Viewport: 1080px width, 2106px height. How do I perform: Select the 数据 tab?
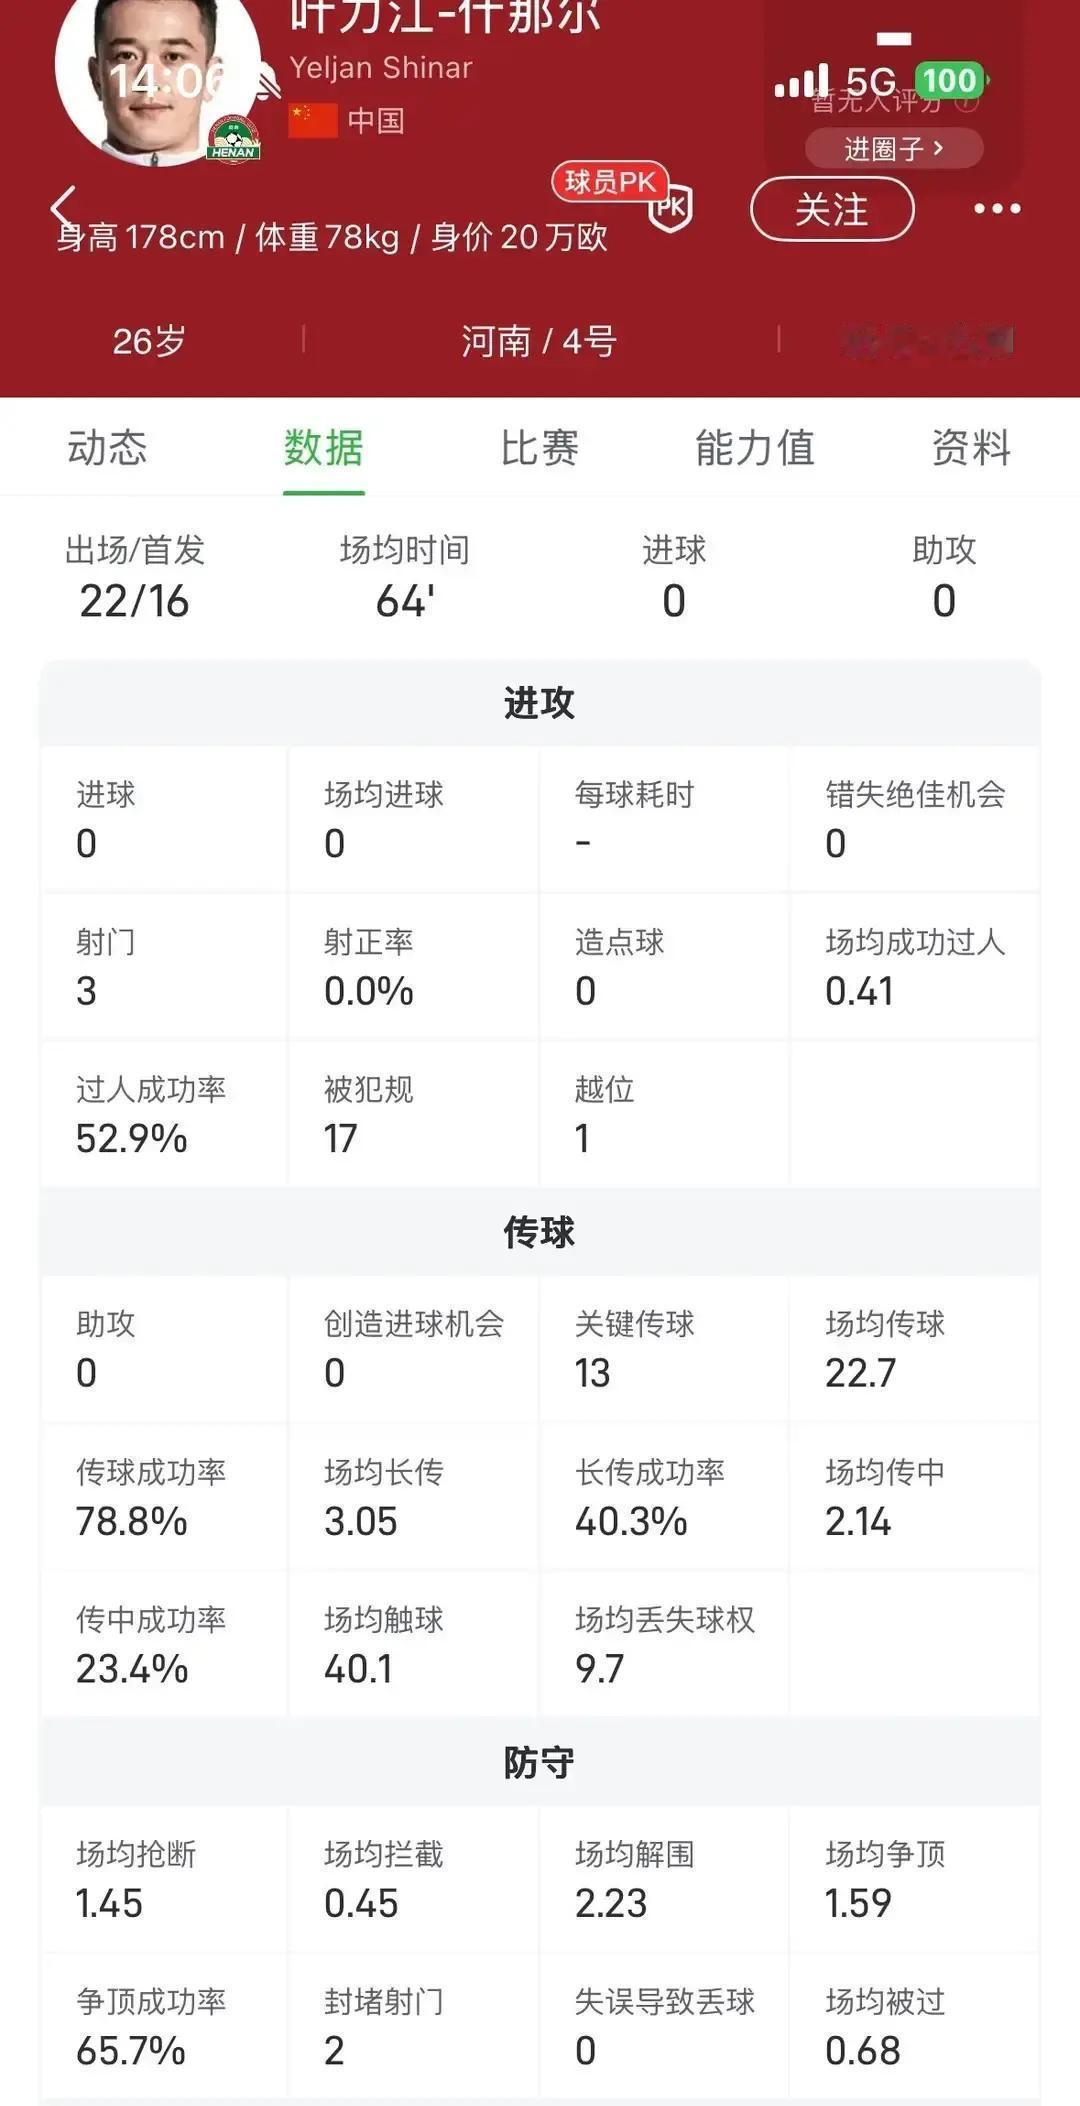point(323,447)
